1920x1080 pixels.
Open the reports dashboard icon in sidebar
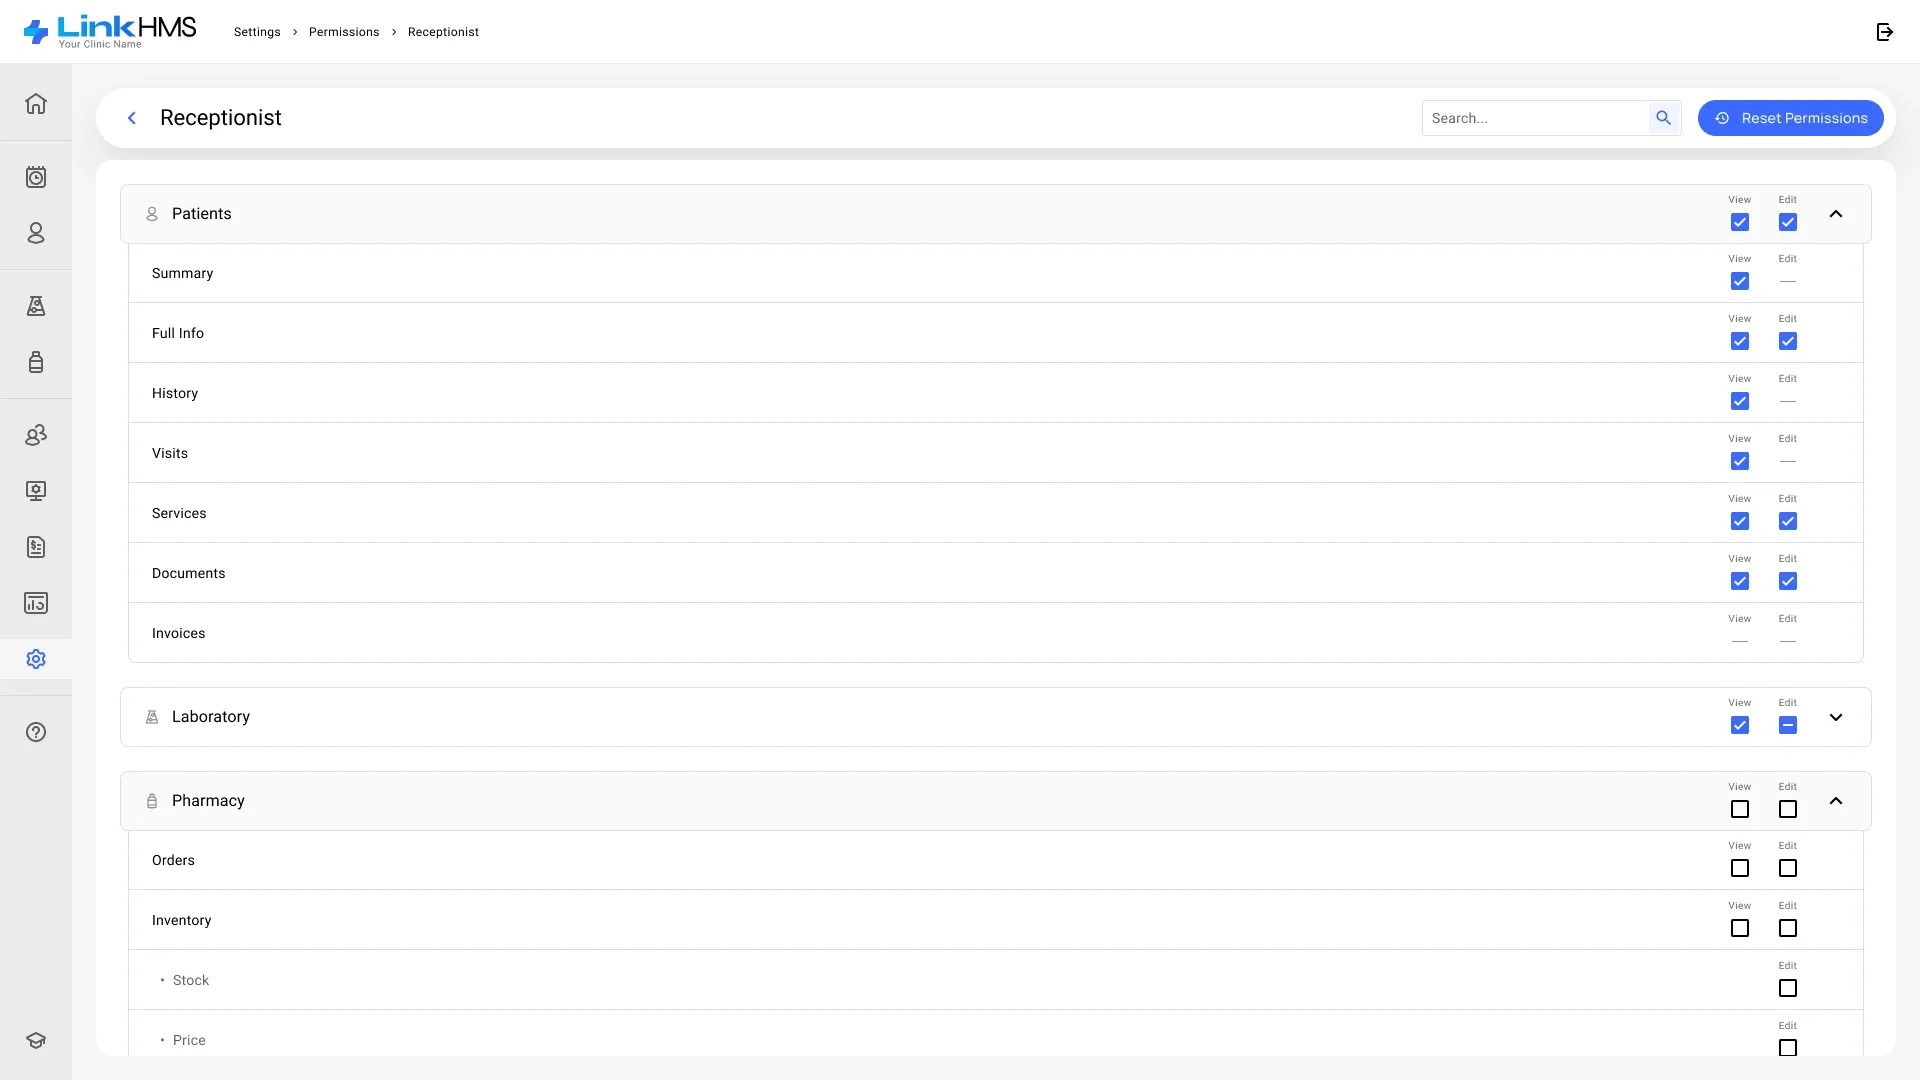coord(36,603)
